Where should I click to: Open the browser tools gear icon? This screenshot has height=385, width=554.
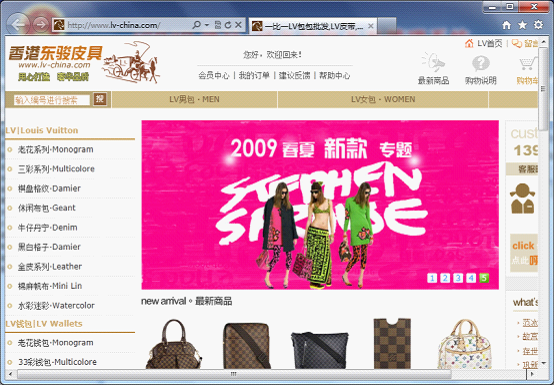pos(538,25)
